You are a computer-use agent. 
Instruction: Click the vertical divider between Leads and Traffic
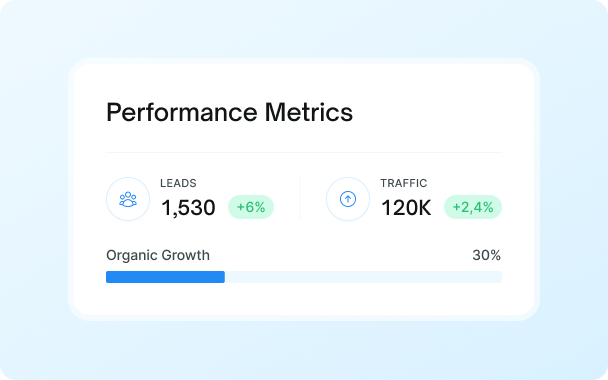tap(300, 199)
